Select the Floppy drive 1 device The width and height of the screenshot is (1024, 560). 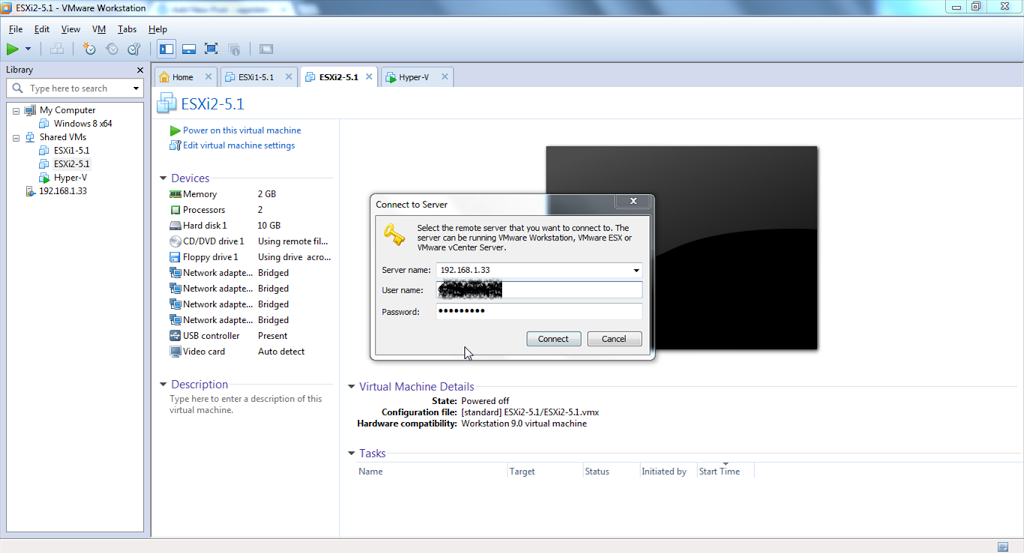coord(250,257)
